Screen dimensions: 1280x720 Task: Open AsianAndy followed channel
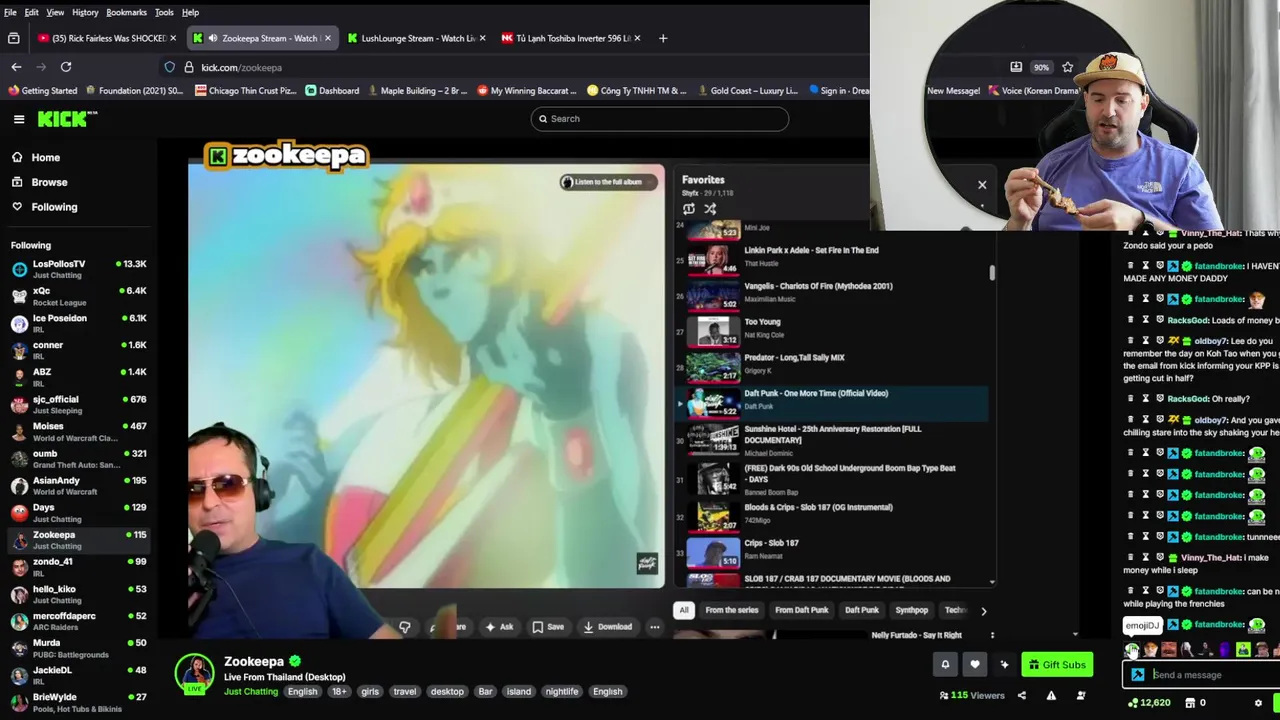tap(78, 485)
